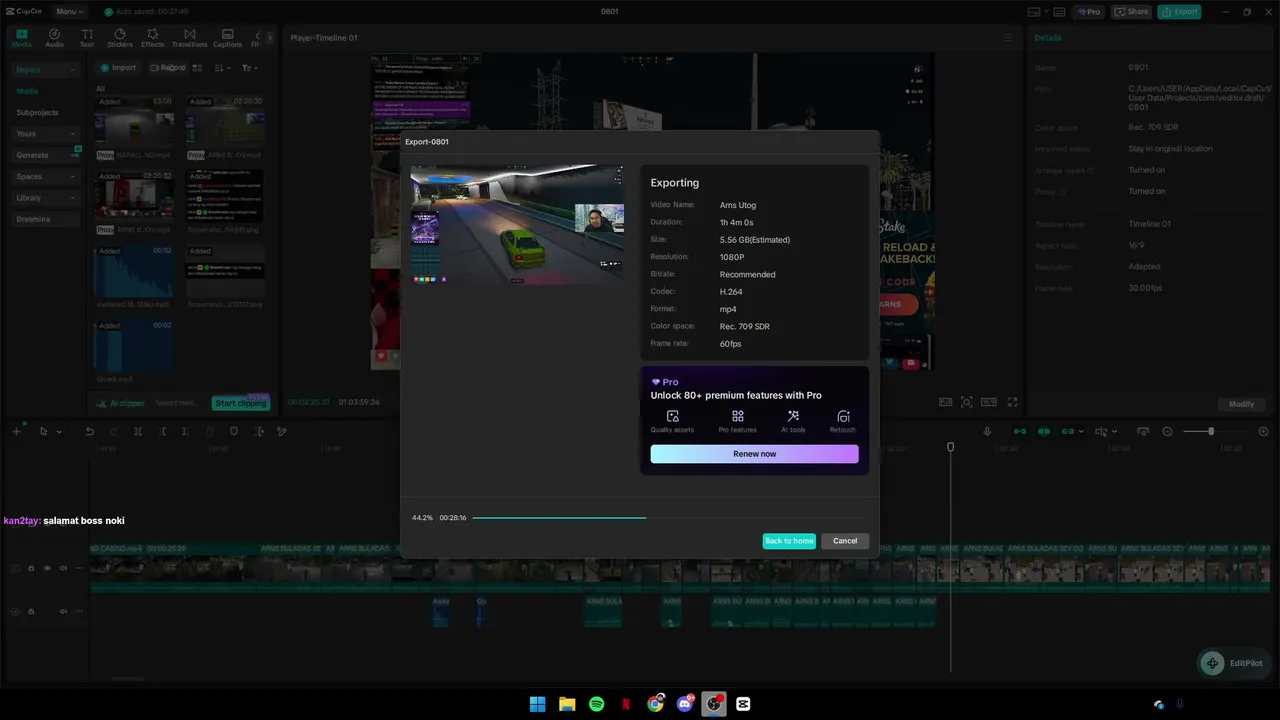
Task: Click the timeline zoom out icon
Action: point(1167,431)
